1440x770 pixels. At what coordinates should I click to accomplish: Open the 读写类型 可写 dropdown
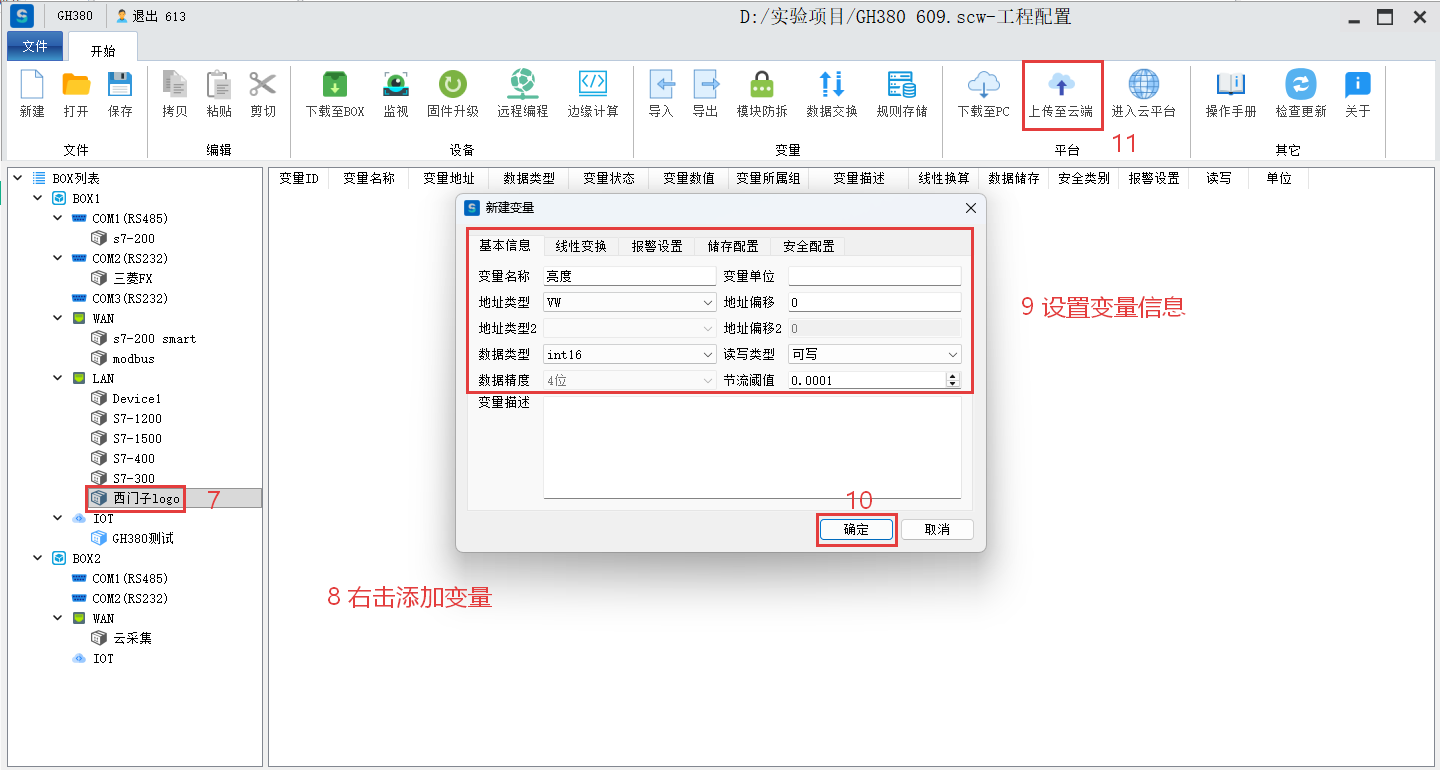pyautogui.click(x=953, y=354)
